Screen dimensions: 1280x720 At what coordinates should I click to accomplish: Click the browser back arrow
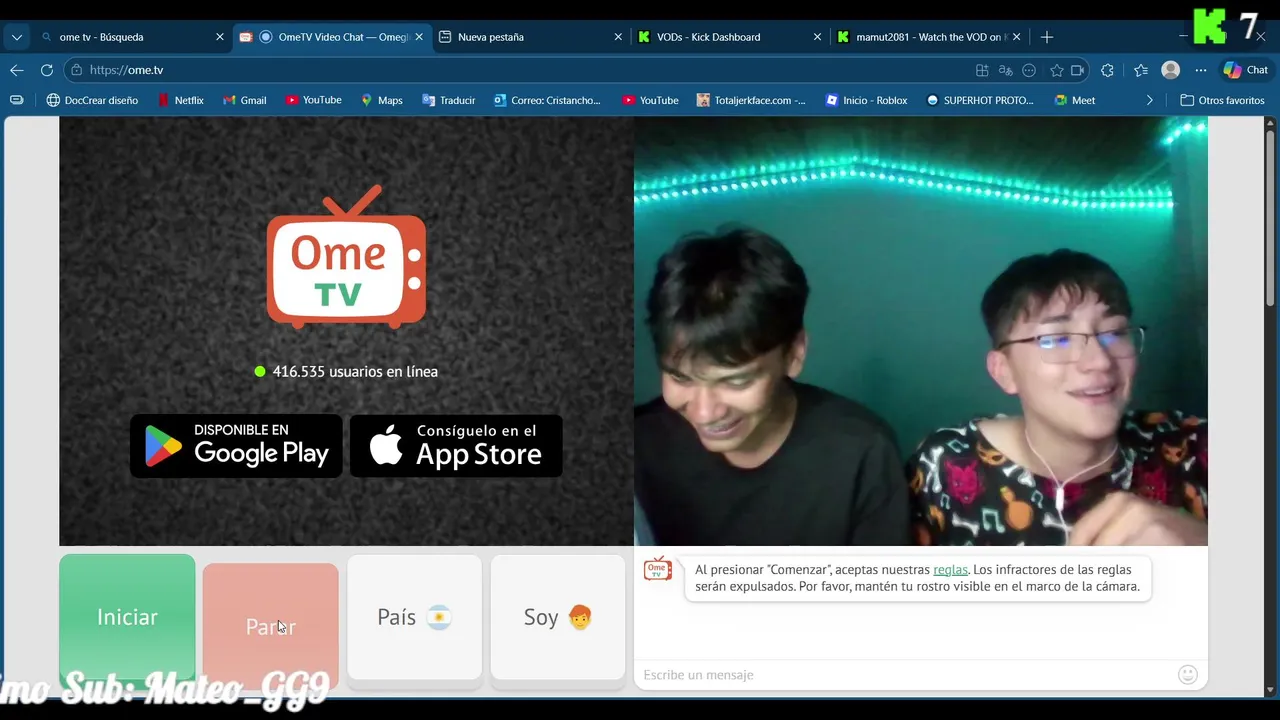pyautogui.click(x=17, y=70)
